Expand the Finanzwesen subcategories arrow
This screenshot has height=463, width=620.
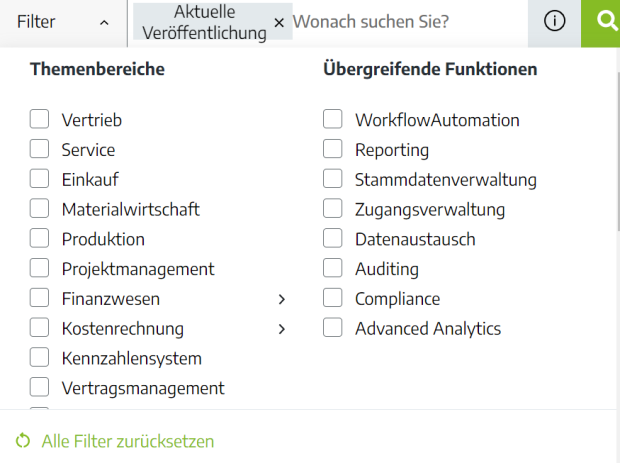click(282, 299)
